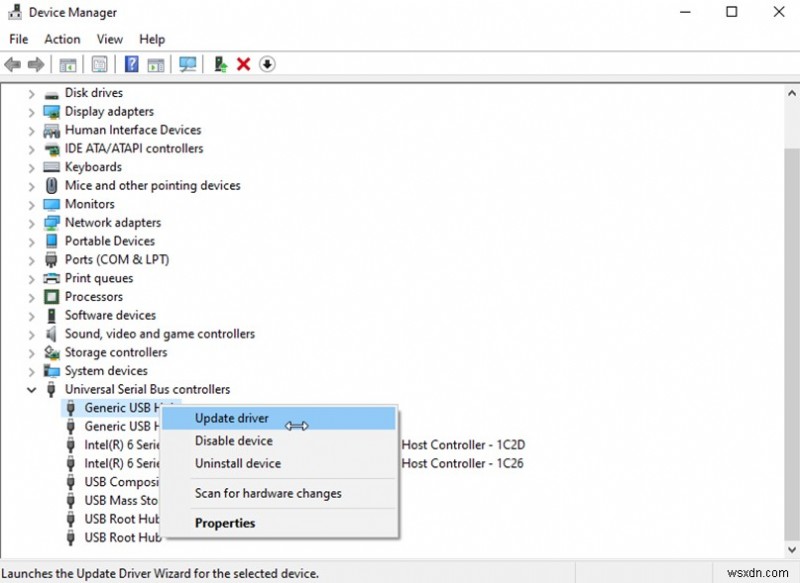Click the forward navigation arrow icon
Screen dimensions: 800x583
[x=36, y=64]
